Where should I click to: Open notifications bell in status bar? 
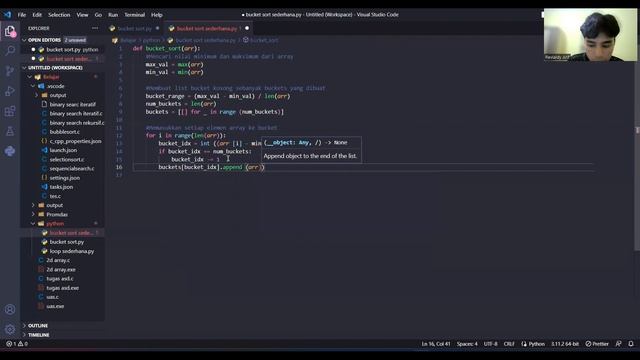click(631, 344)
